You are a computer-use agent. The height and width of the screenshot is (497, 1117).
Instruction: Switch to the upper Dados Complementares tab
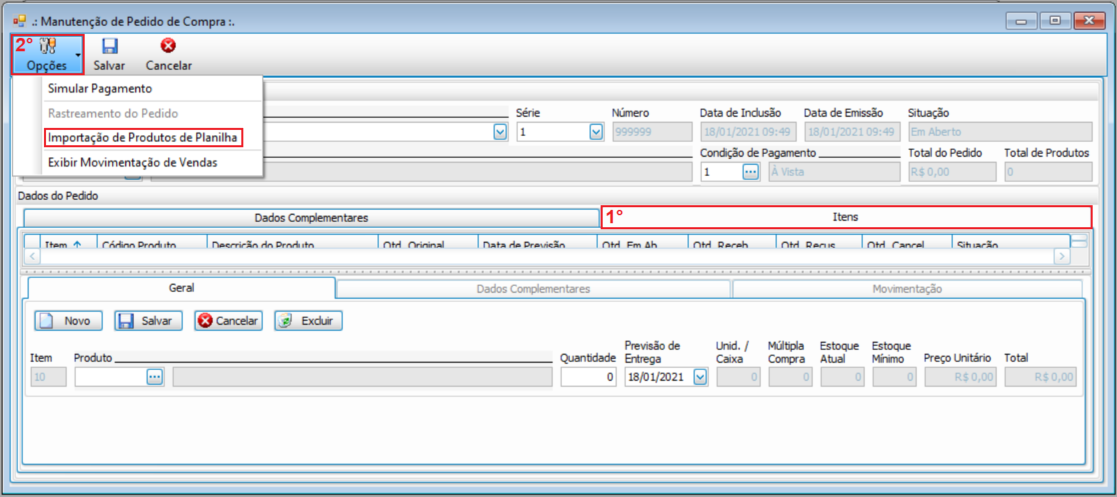click(x=311, y=217)
